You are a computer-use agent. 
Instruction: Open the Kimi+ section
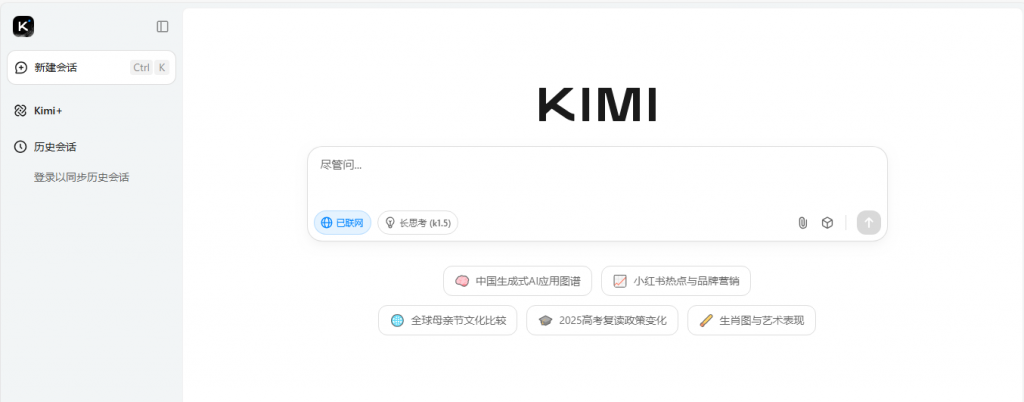[x=39, y=111]
